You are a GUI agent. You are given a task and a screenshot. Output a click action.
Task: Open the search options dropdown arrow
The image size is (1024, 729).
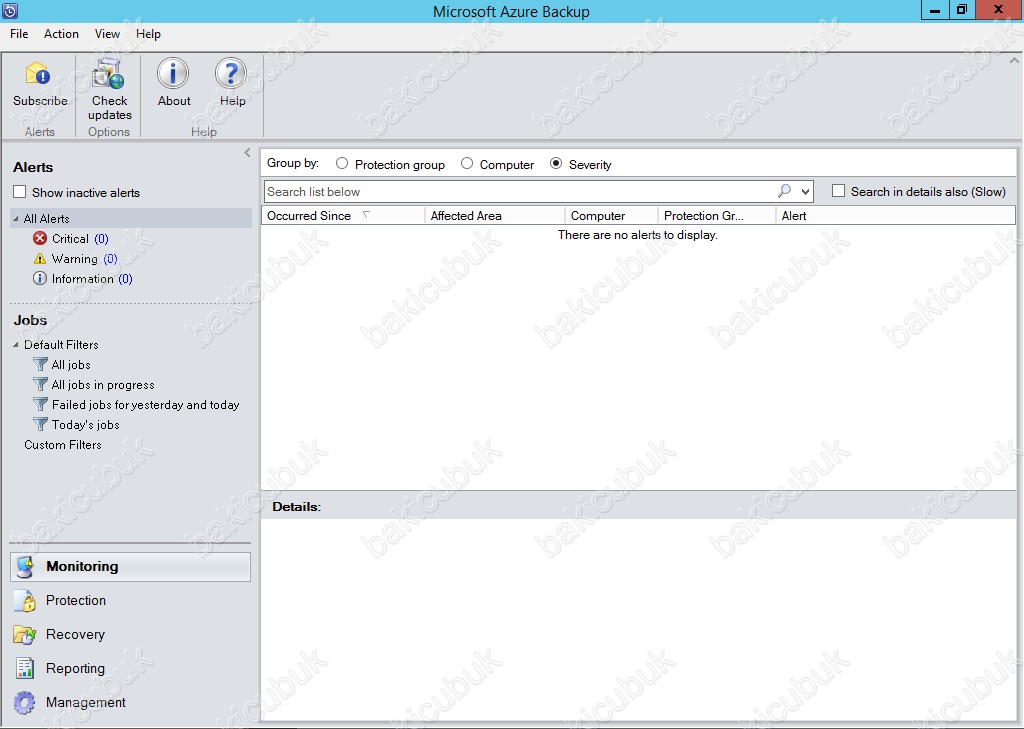click(805, 191)
